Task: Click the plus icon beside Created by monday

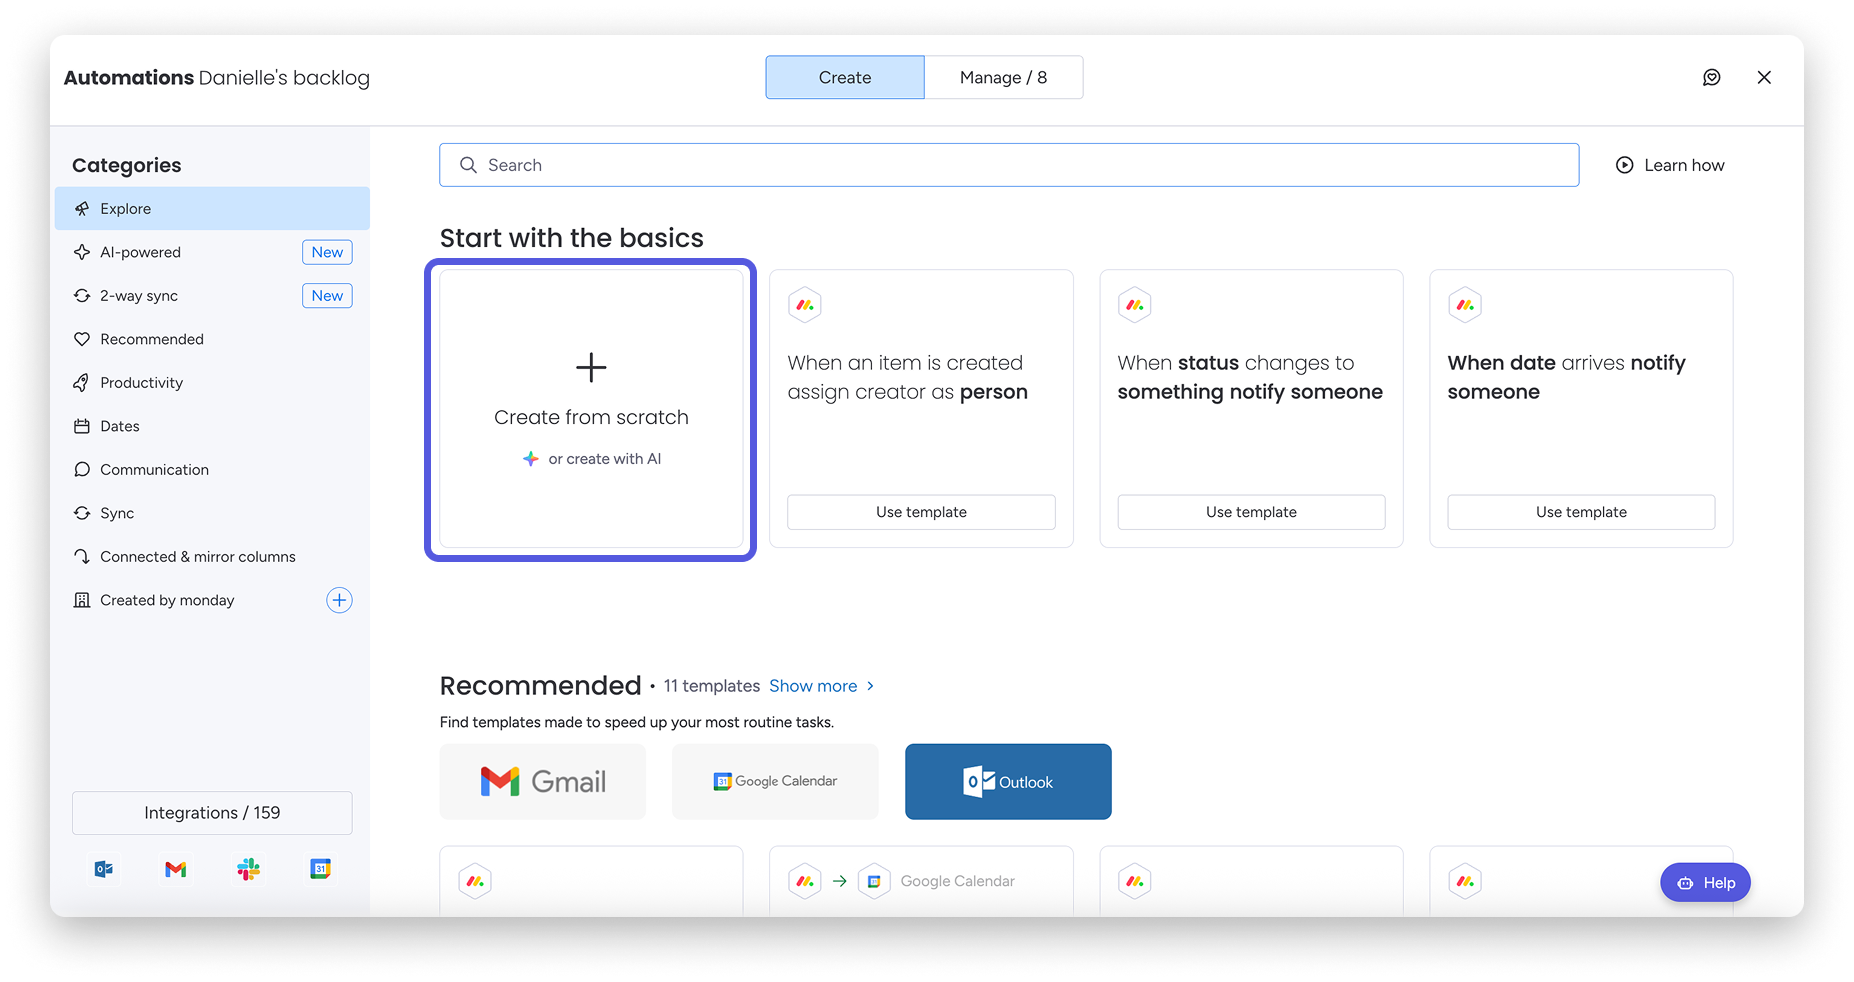Action: coord(339,600)
